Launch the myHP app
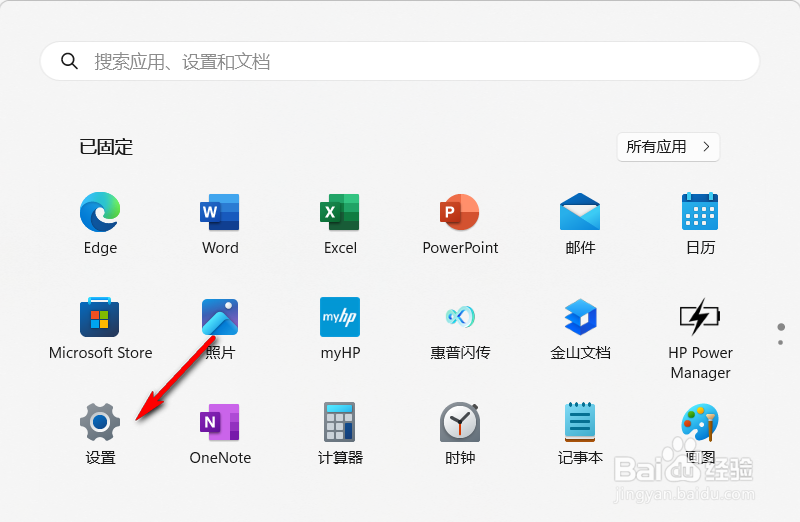Image resolution: width=800 pixels, height=522 pixels. point(340,328)
